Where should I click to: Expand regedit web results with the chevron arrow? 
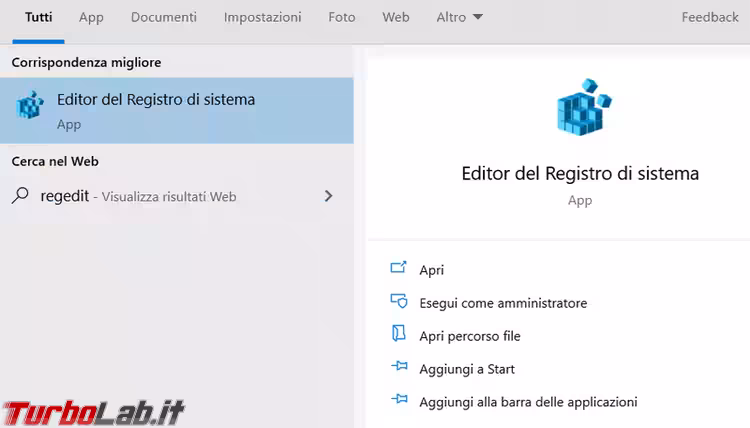329,196
